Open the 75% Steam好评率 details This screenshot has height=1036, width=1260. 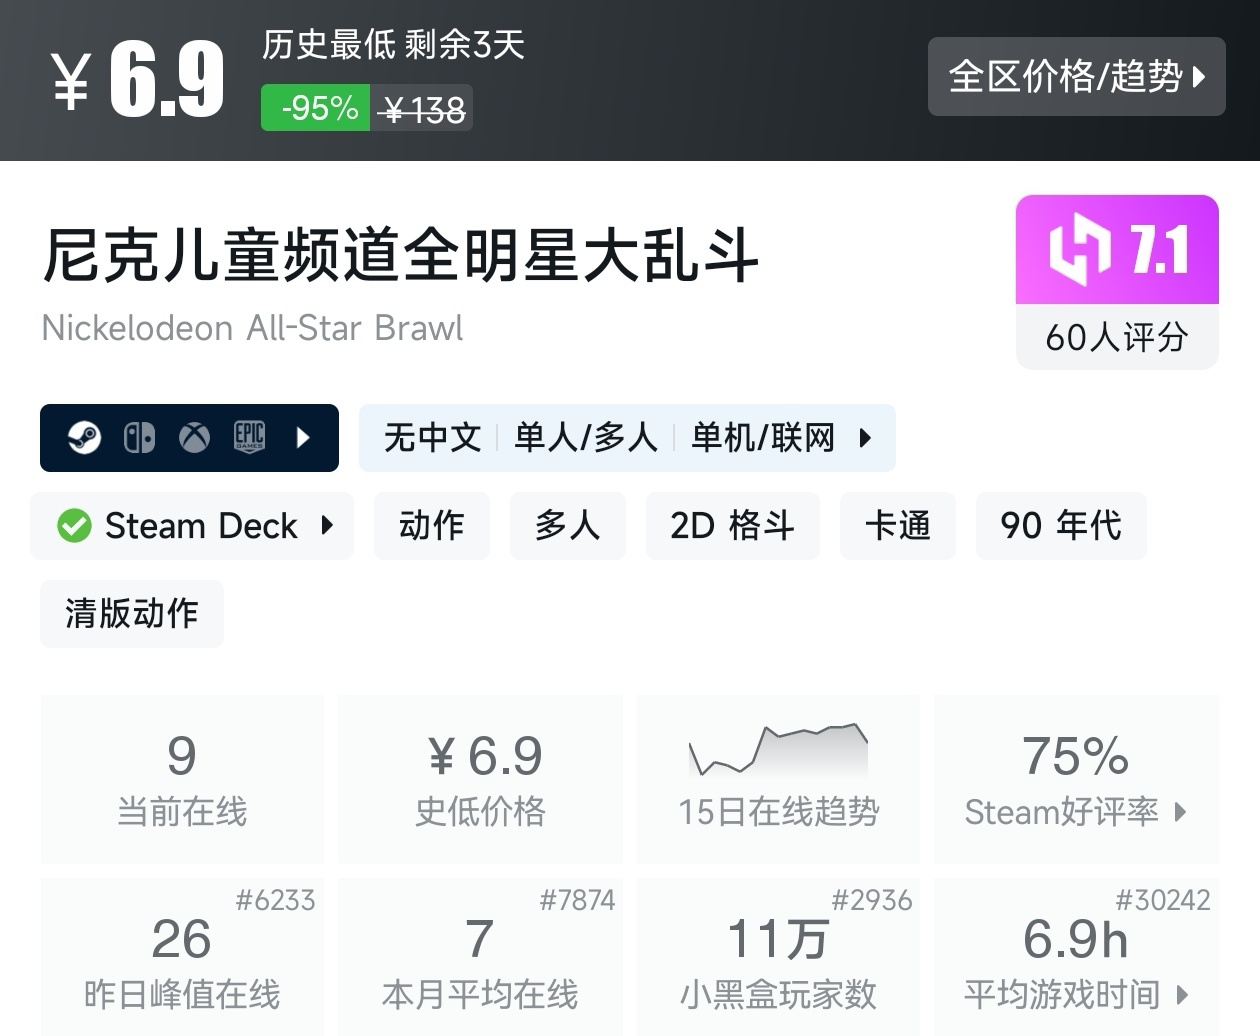click(x=1076, y=780)
